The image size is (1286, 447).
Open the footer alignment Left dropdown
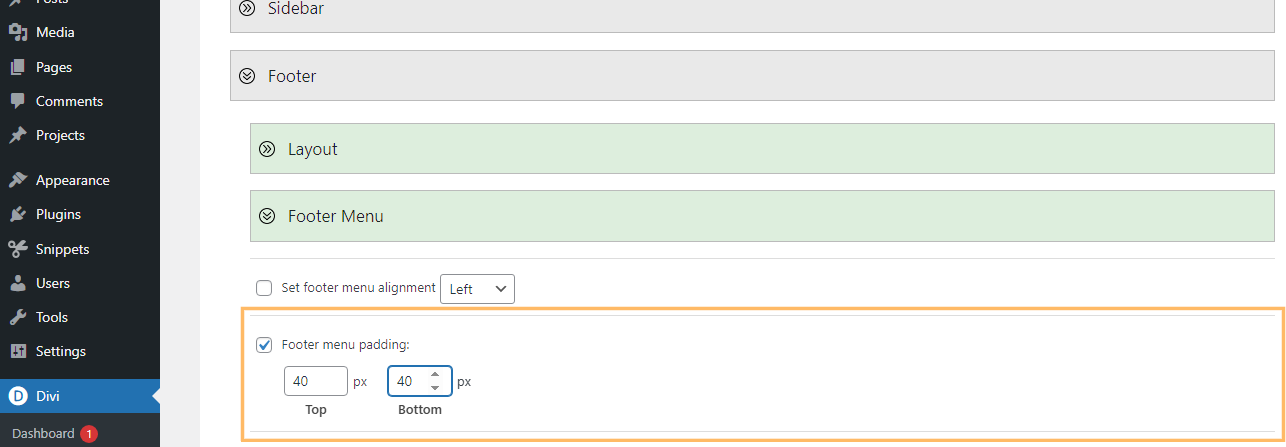(477, 289)
